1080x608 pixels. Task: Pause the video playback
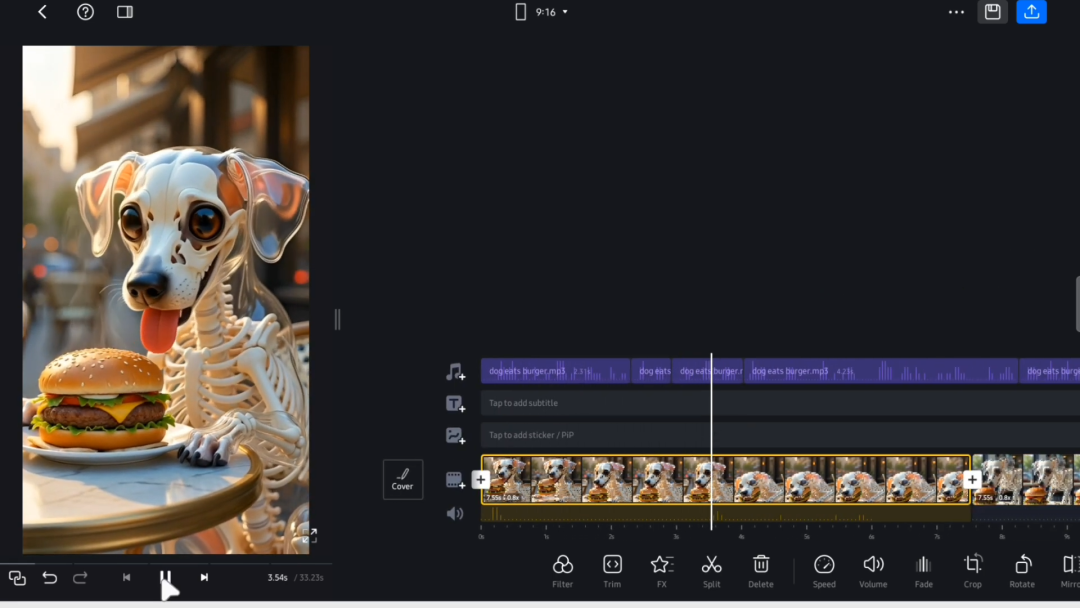tap(166, 577)
